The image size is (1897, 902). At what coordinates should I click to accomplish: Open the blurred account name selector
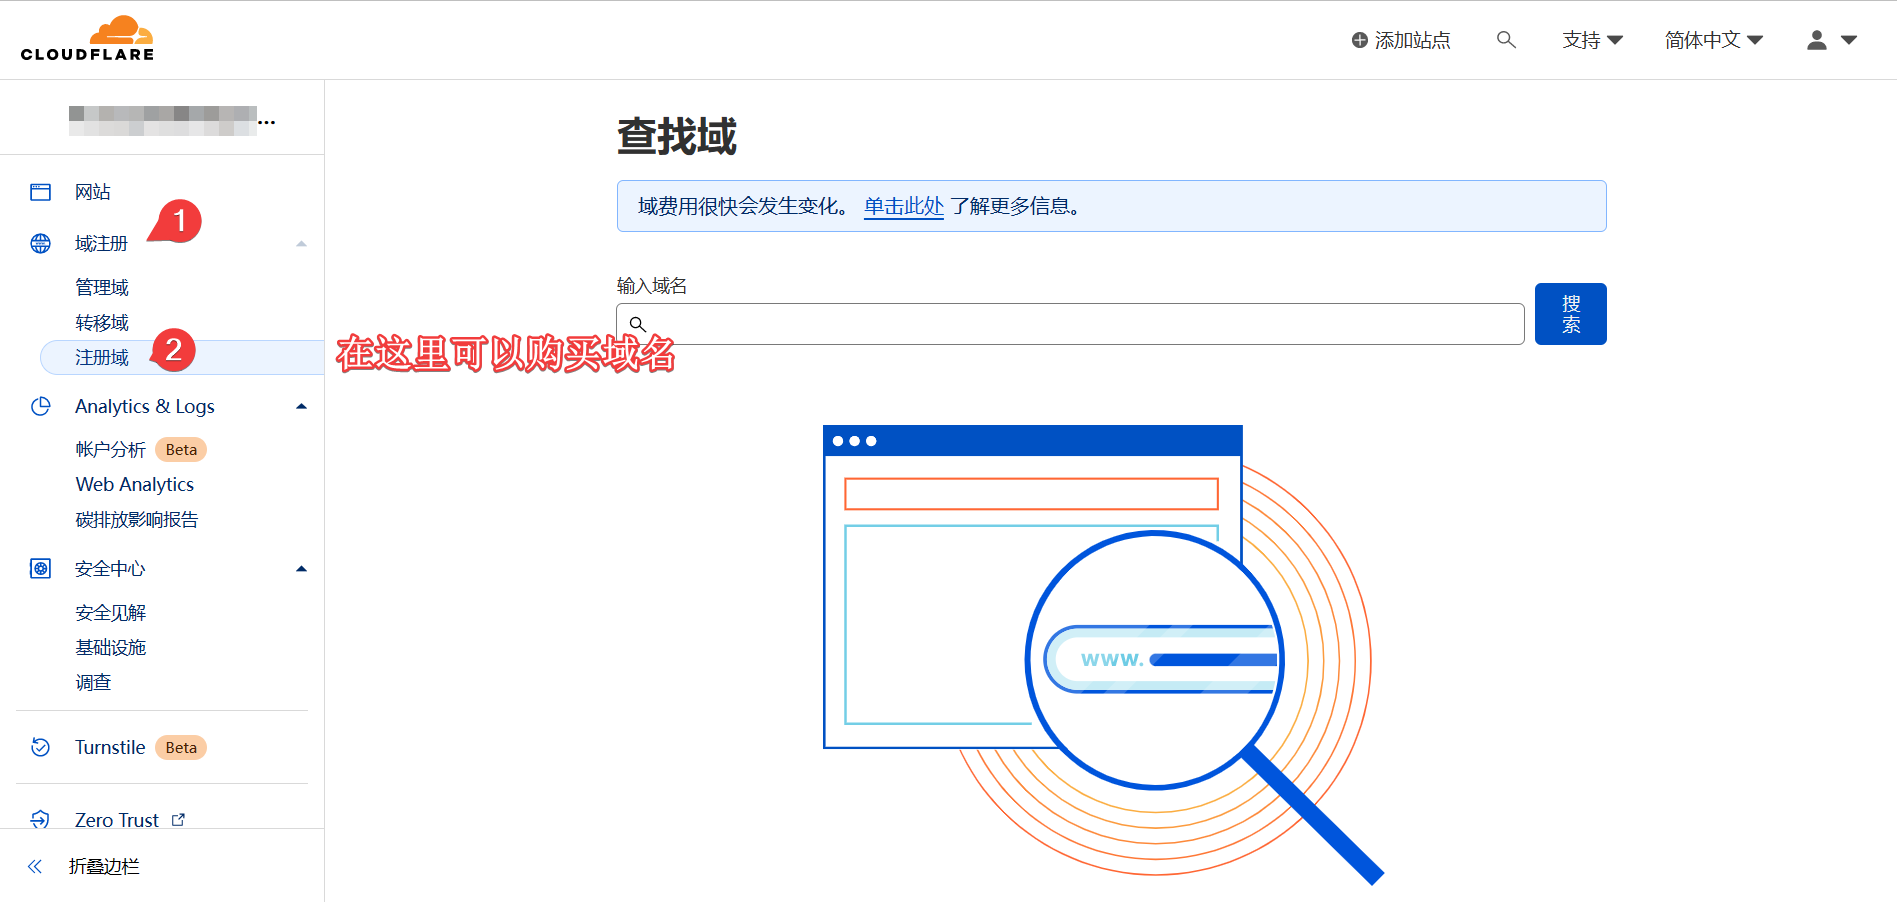click(x=171, y=121)
